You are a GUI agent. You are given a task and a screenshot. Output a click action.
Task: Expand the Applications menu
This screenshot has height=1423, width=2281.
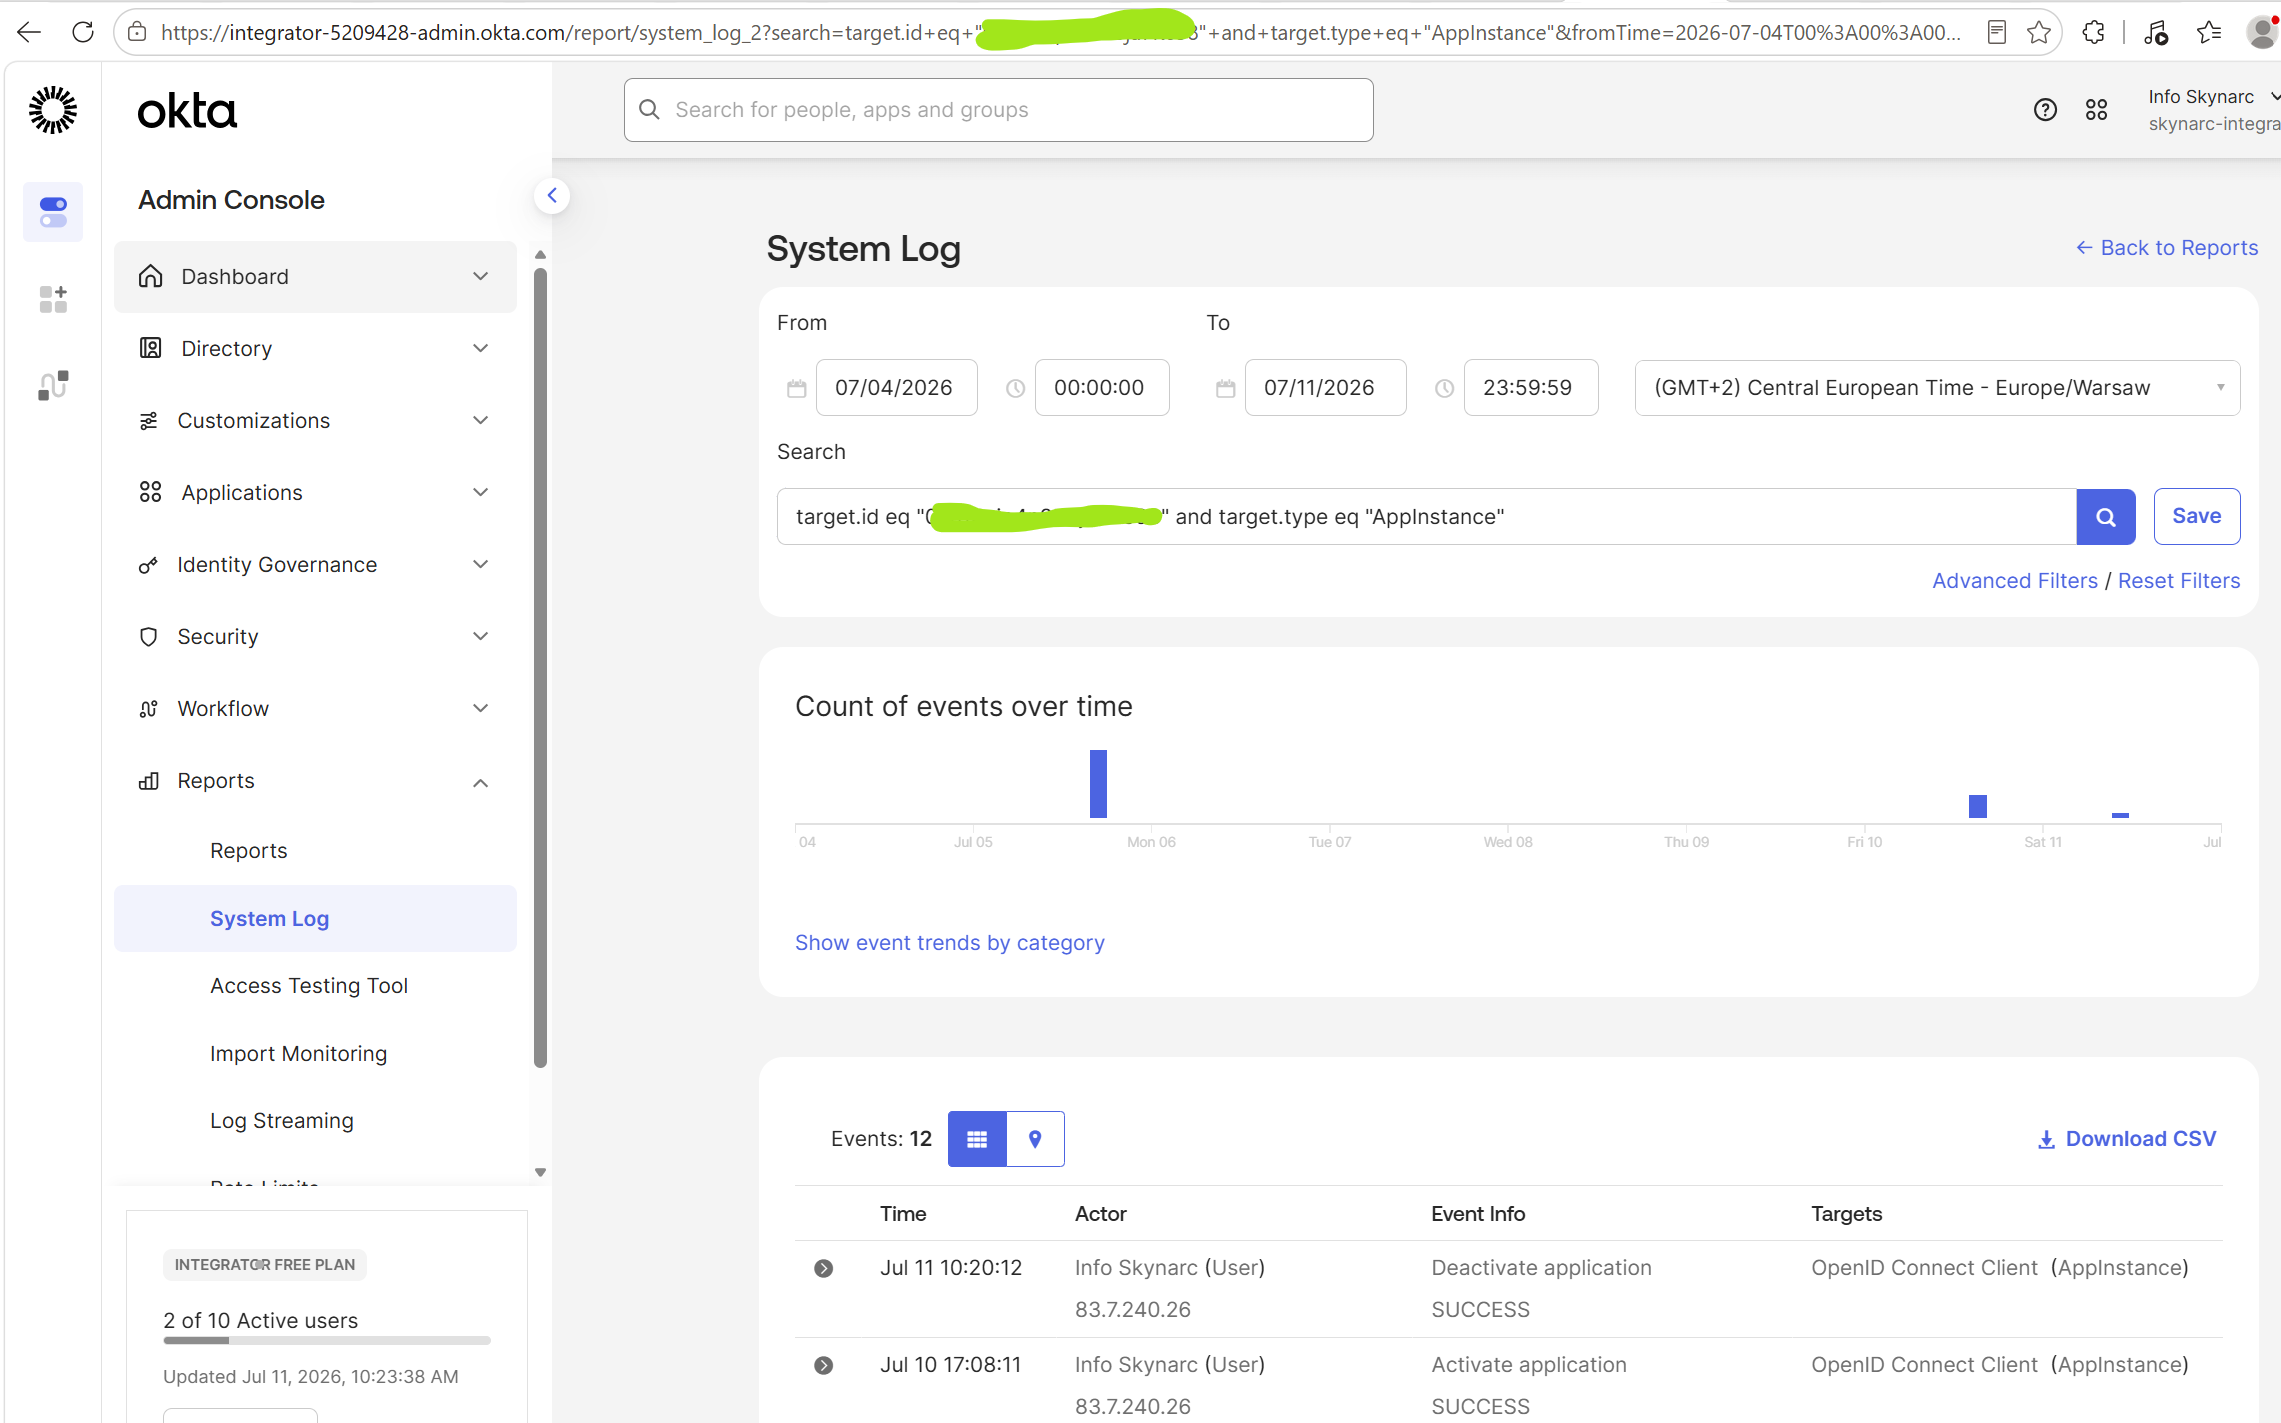(x=315, y=493)
